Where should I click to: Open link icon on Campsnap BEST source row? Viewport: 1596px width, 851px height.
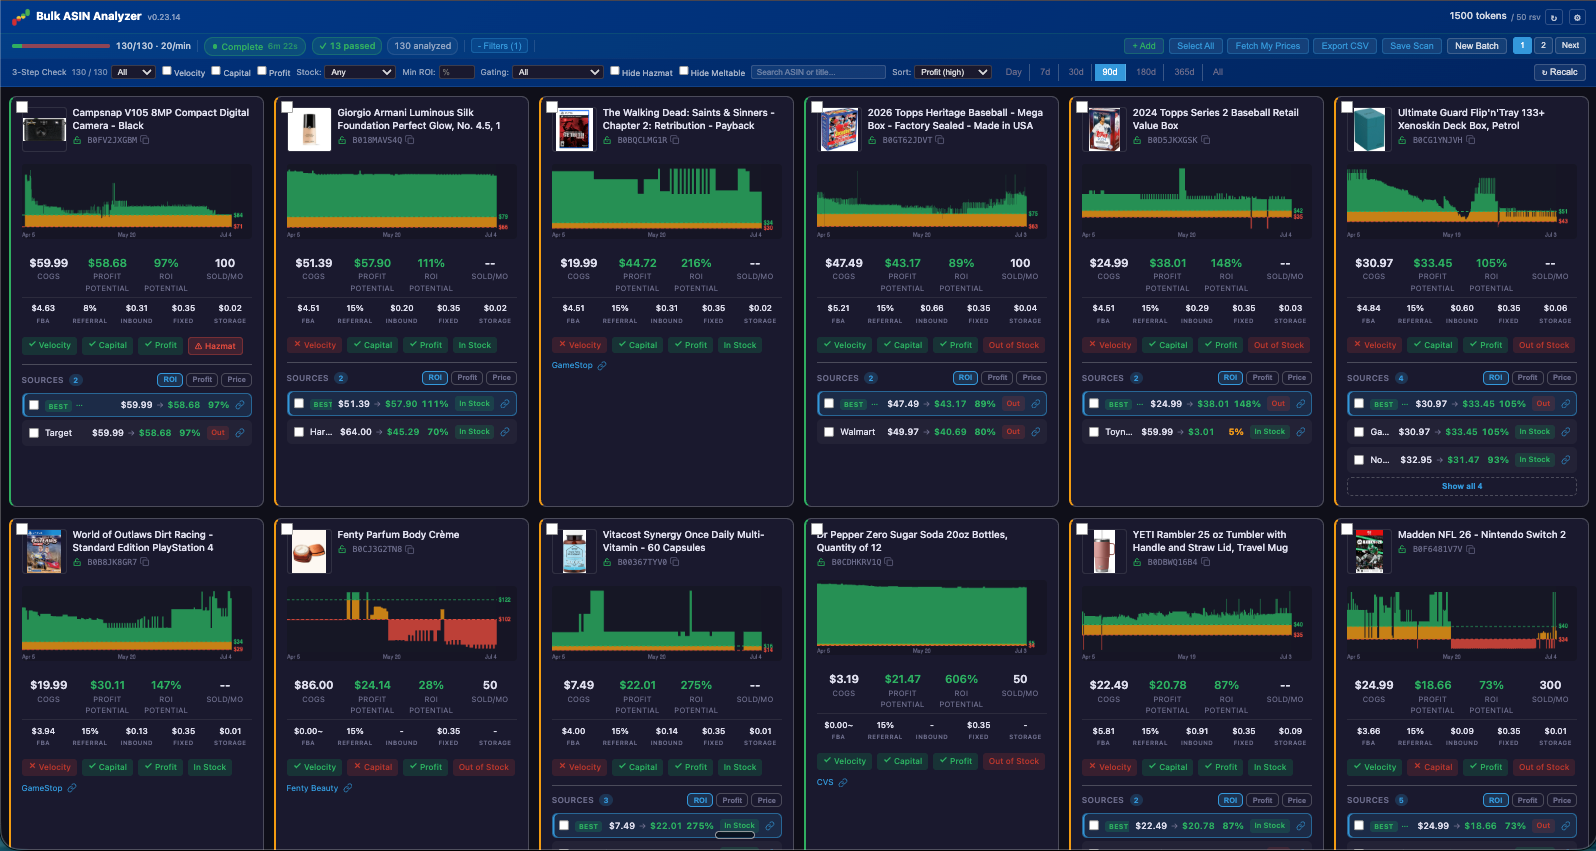click(x=240, y=405)
